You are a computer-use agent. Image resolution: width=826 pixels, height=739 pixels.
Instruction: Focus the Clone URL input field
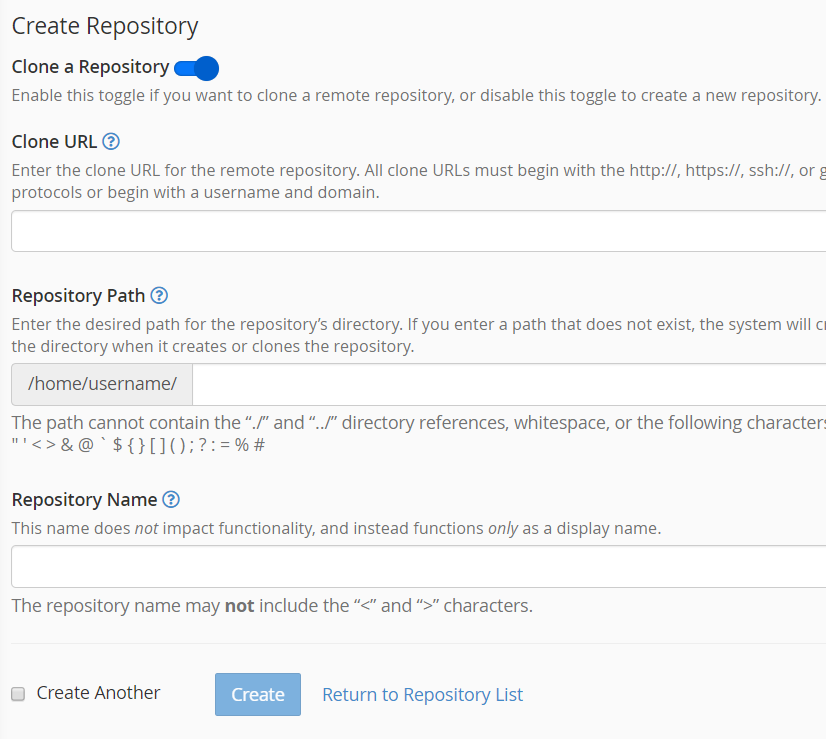[419, 231]
